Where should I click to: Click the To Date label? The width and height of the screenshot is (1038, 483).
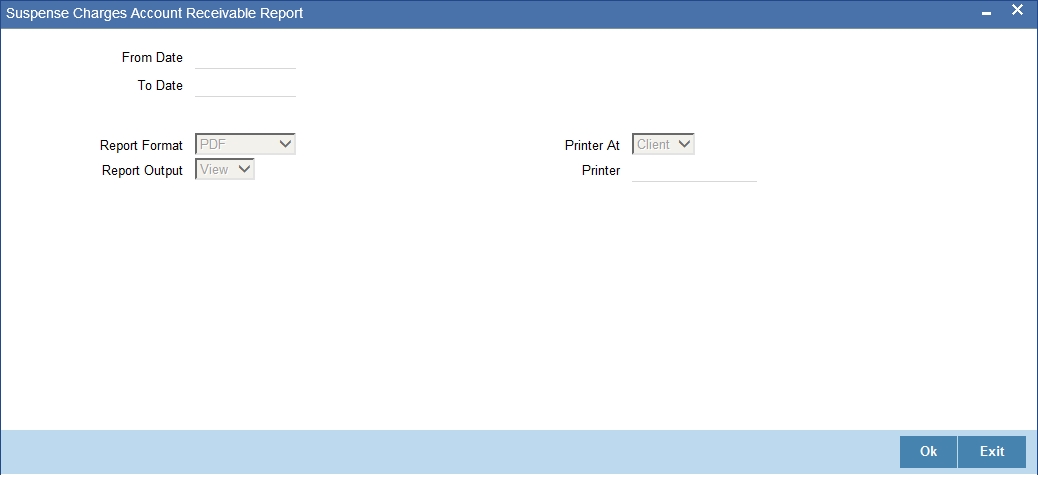click(x=160, y=85)
